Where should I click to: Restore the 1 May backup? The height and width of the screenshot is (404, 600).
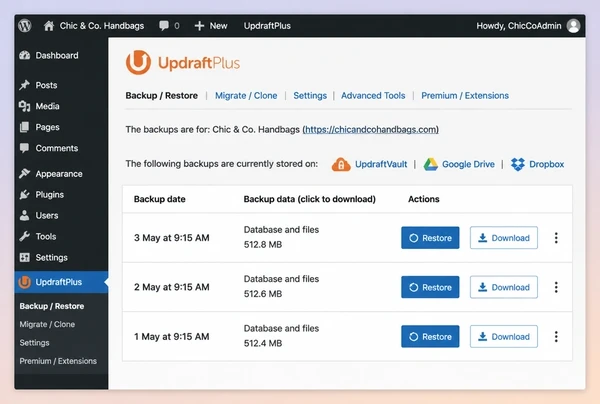[x=430, y=336]
